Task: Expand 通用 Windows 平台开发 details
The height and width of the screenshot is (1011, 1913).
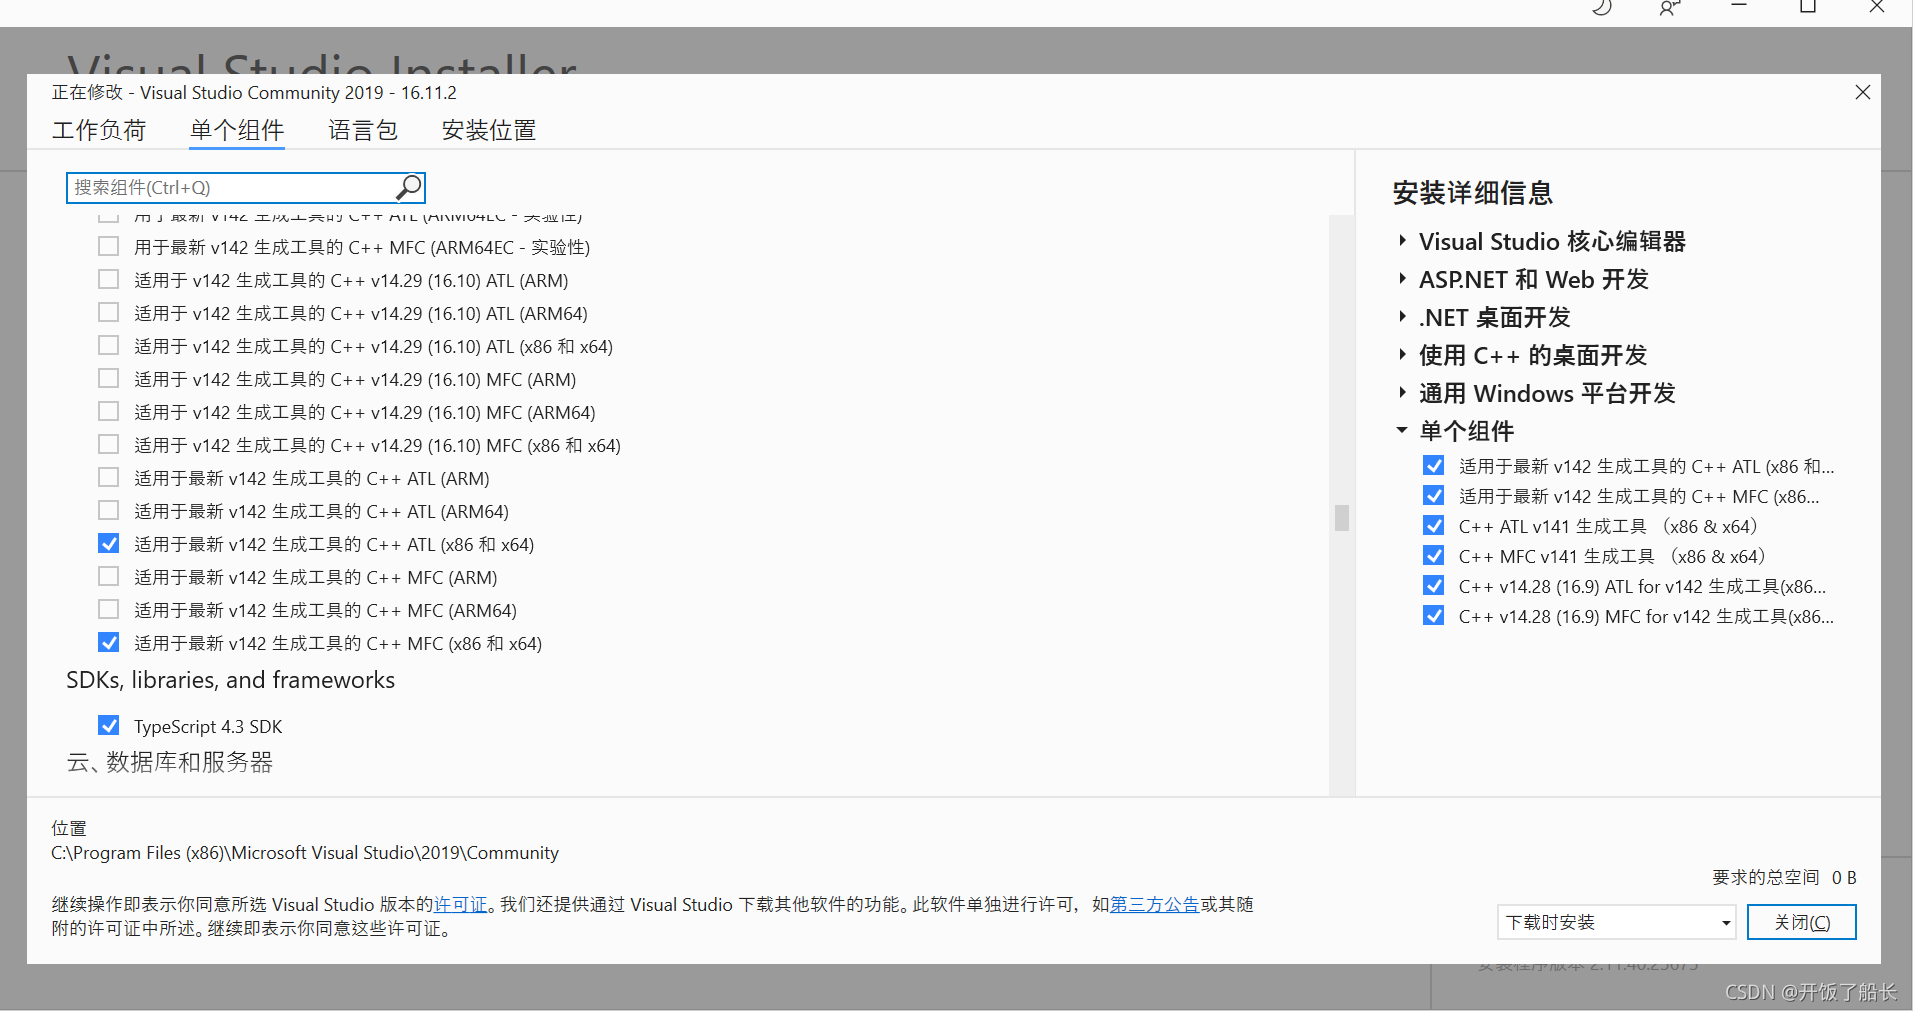Action: point(1402,393)
